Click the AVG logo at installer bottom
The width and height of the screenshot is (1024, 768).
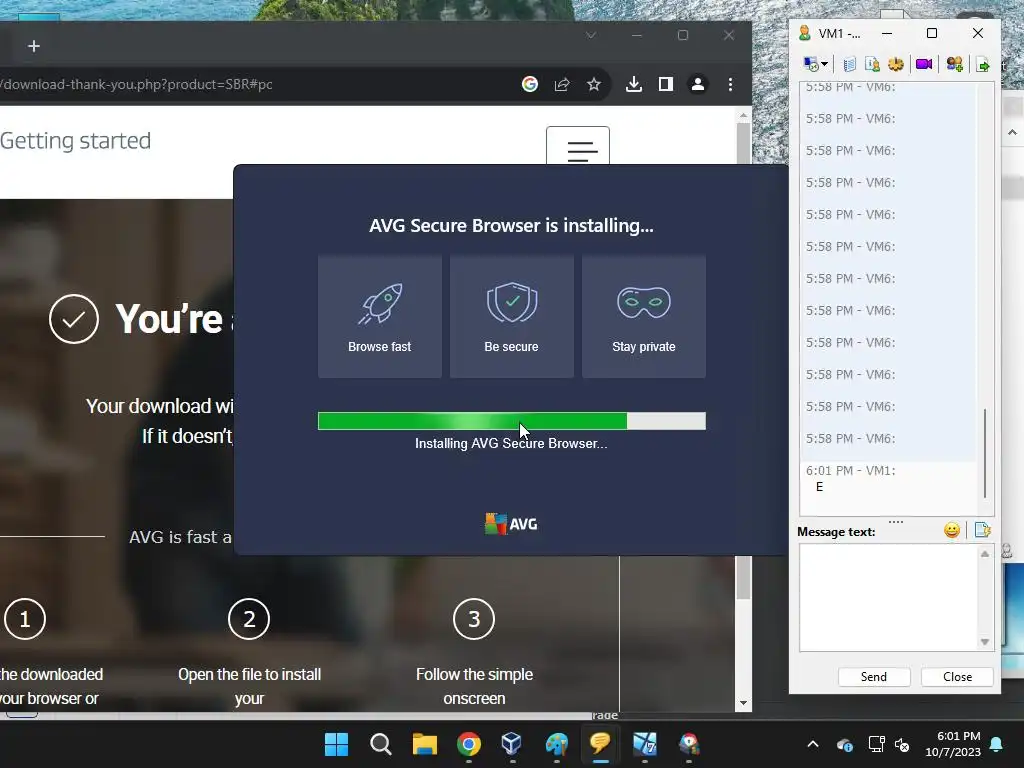[511, 524]
